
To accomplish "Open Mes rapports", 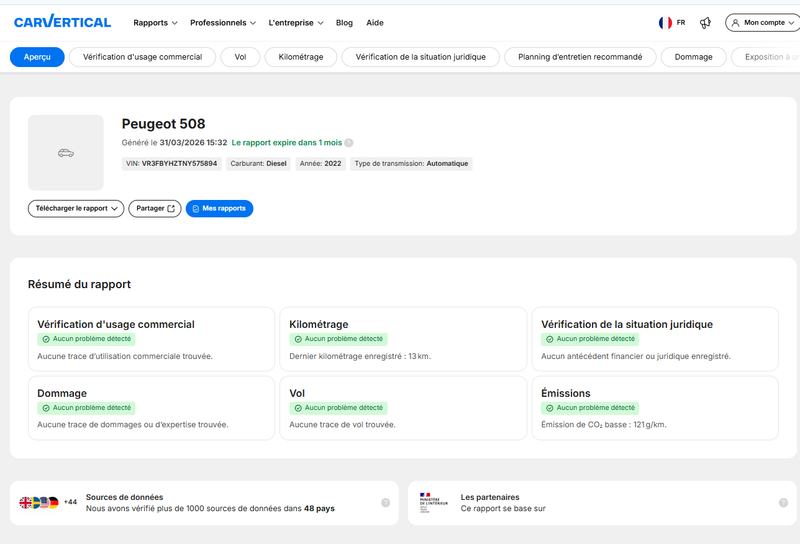I will click(219, 209).
